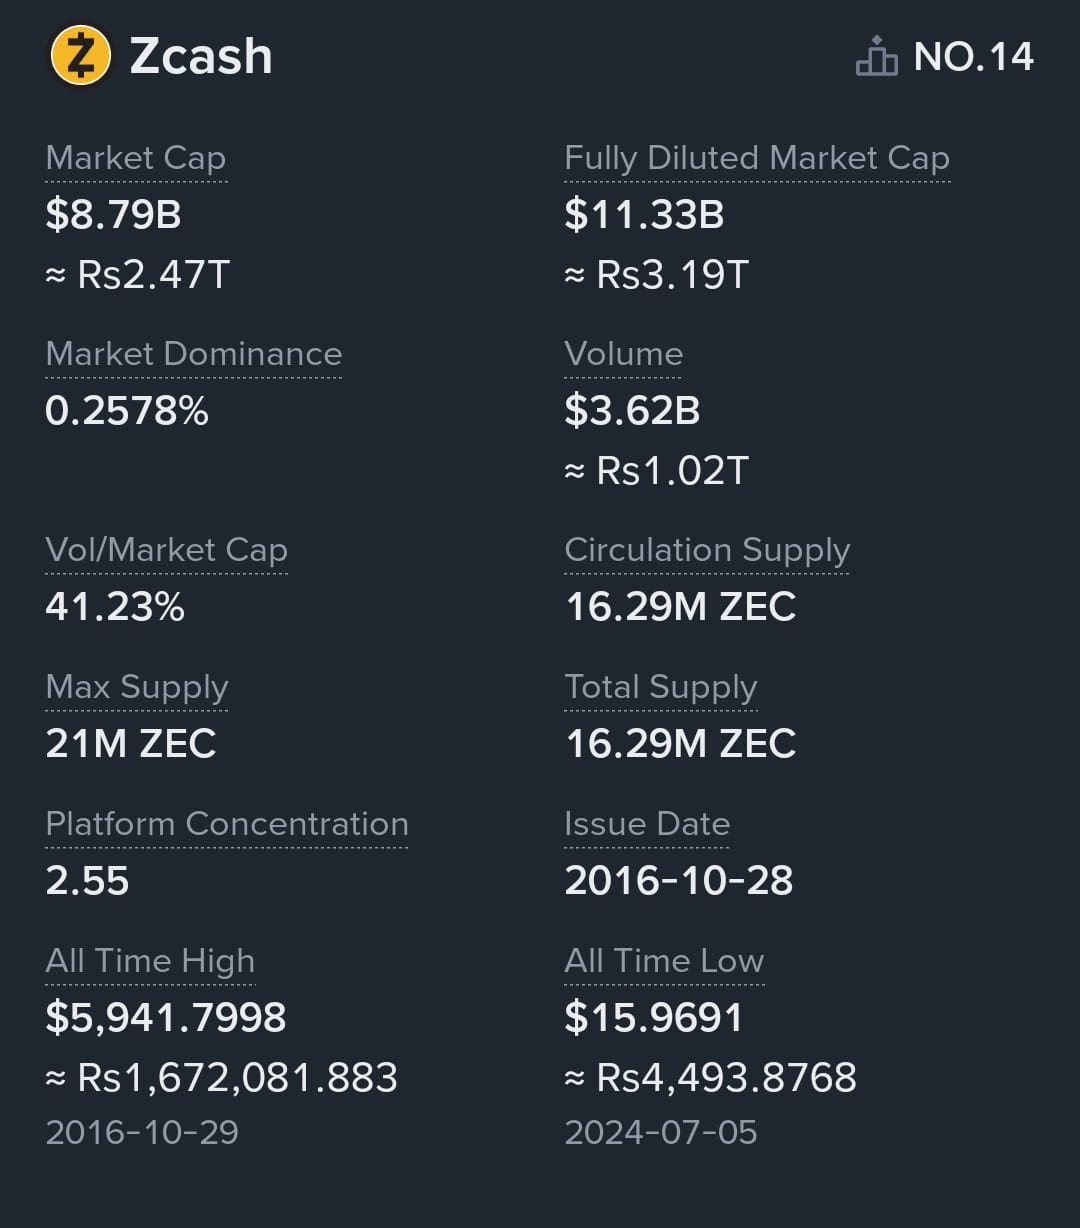Tap the Total Supply label
Viewport: 1080px width, 1228px height.
661,687
